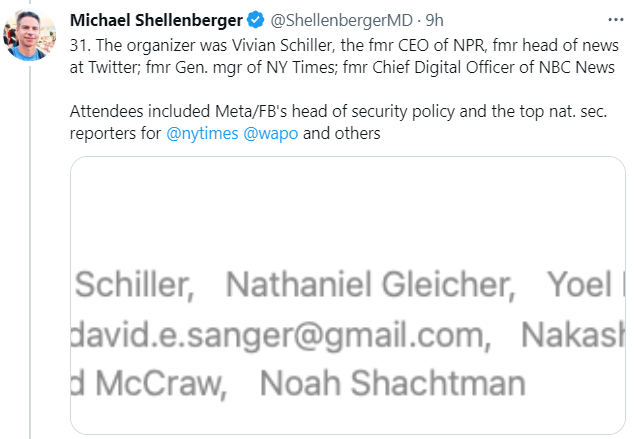Open the @nytimes mention
The width and height of the screenshot is (634, 439).
coord(203,133)
